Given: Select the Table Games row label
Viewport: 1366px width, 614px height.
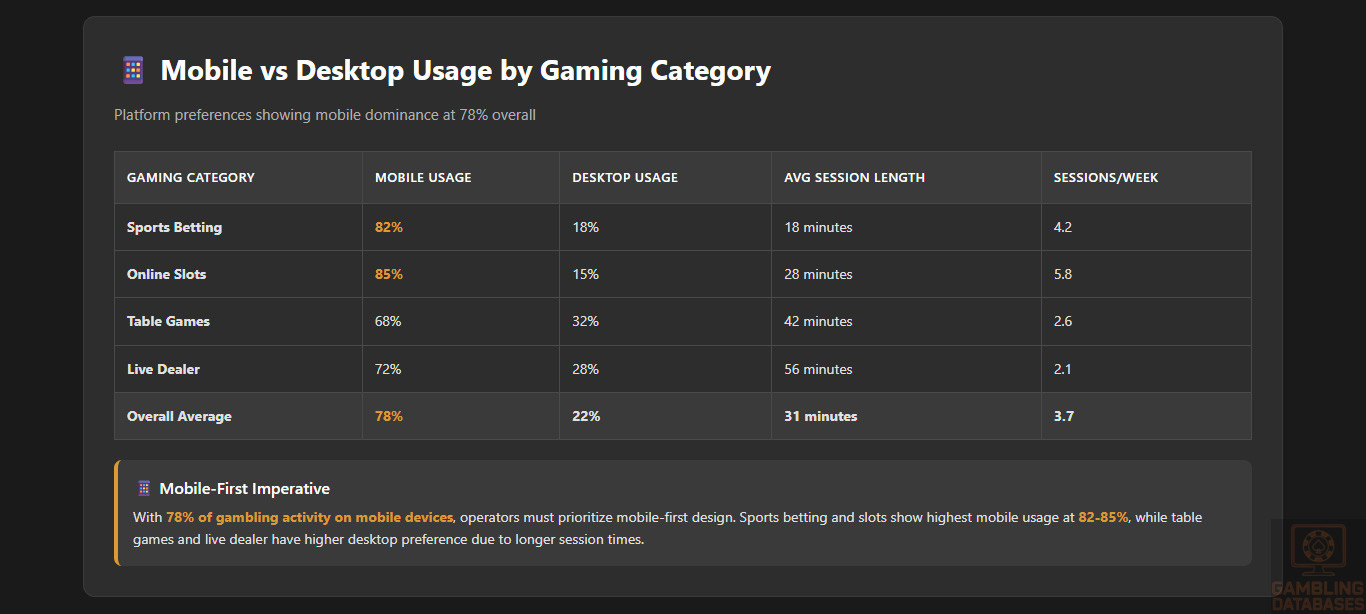Looking at the screenshot, I should 168,321.
